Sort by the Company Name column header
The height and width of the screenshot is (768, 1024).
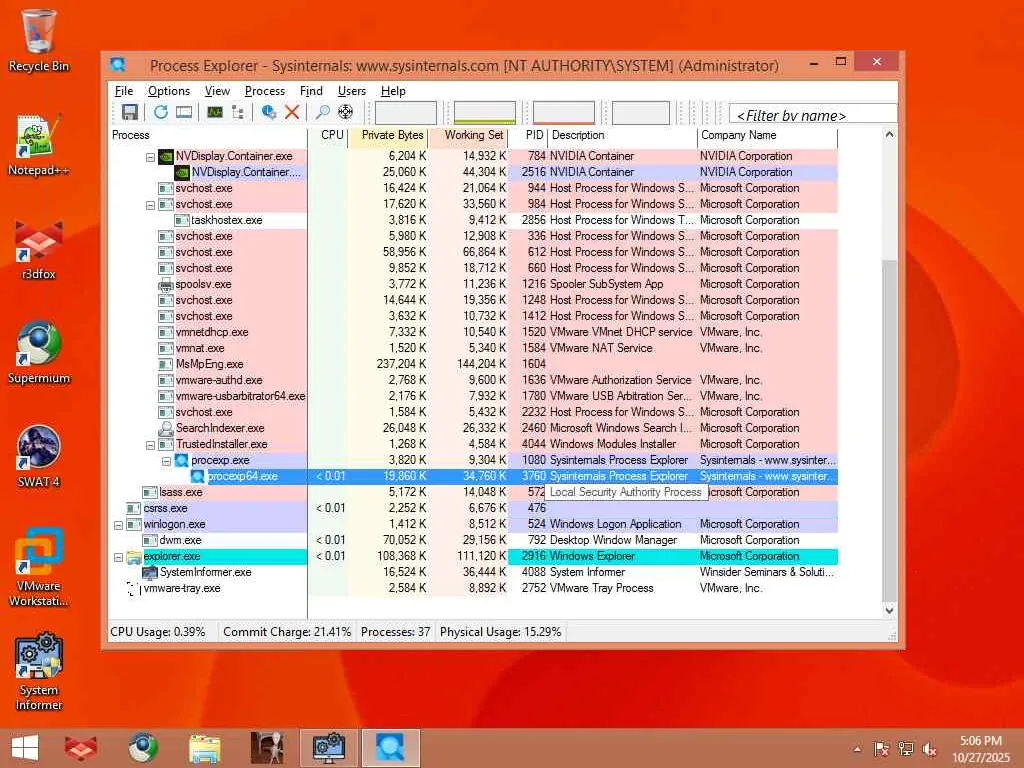point(767,135)
